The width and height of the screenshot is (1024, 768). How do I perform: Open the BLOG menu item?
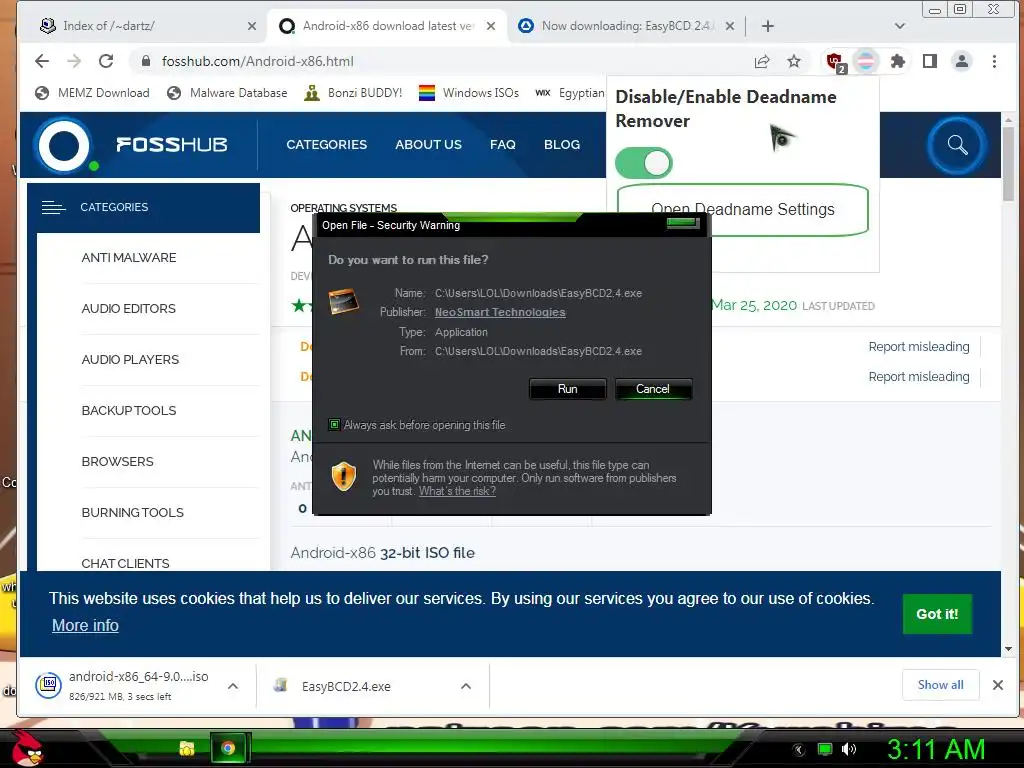click(x=562, y=144)
